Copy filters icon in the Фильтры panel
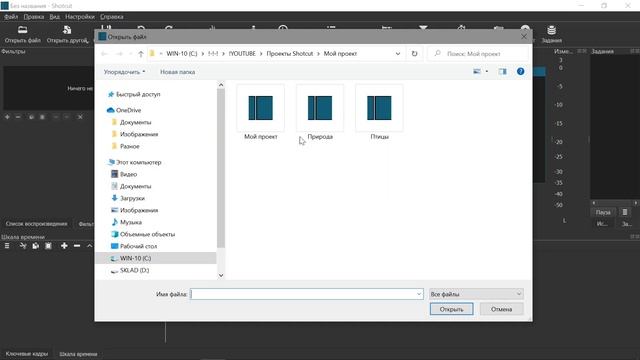640x360 pixels. point(31,117)
